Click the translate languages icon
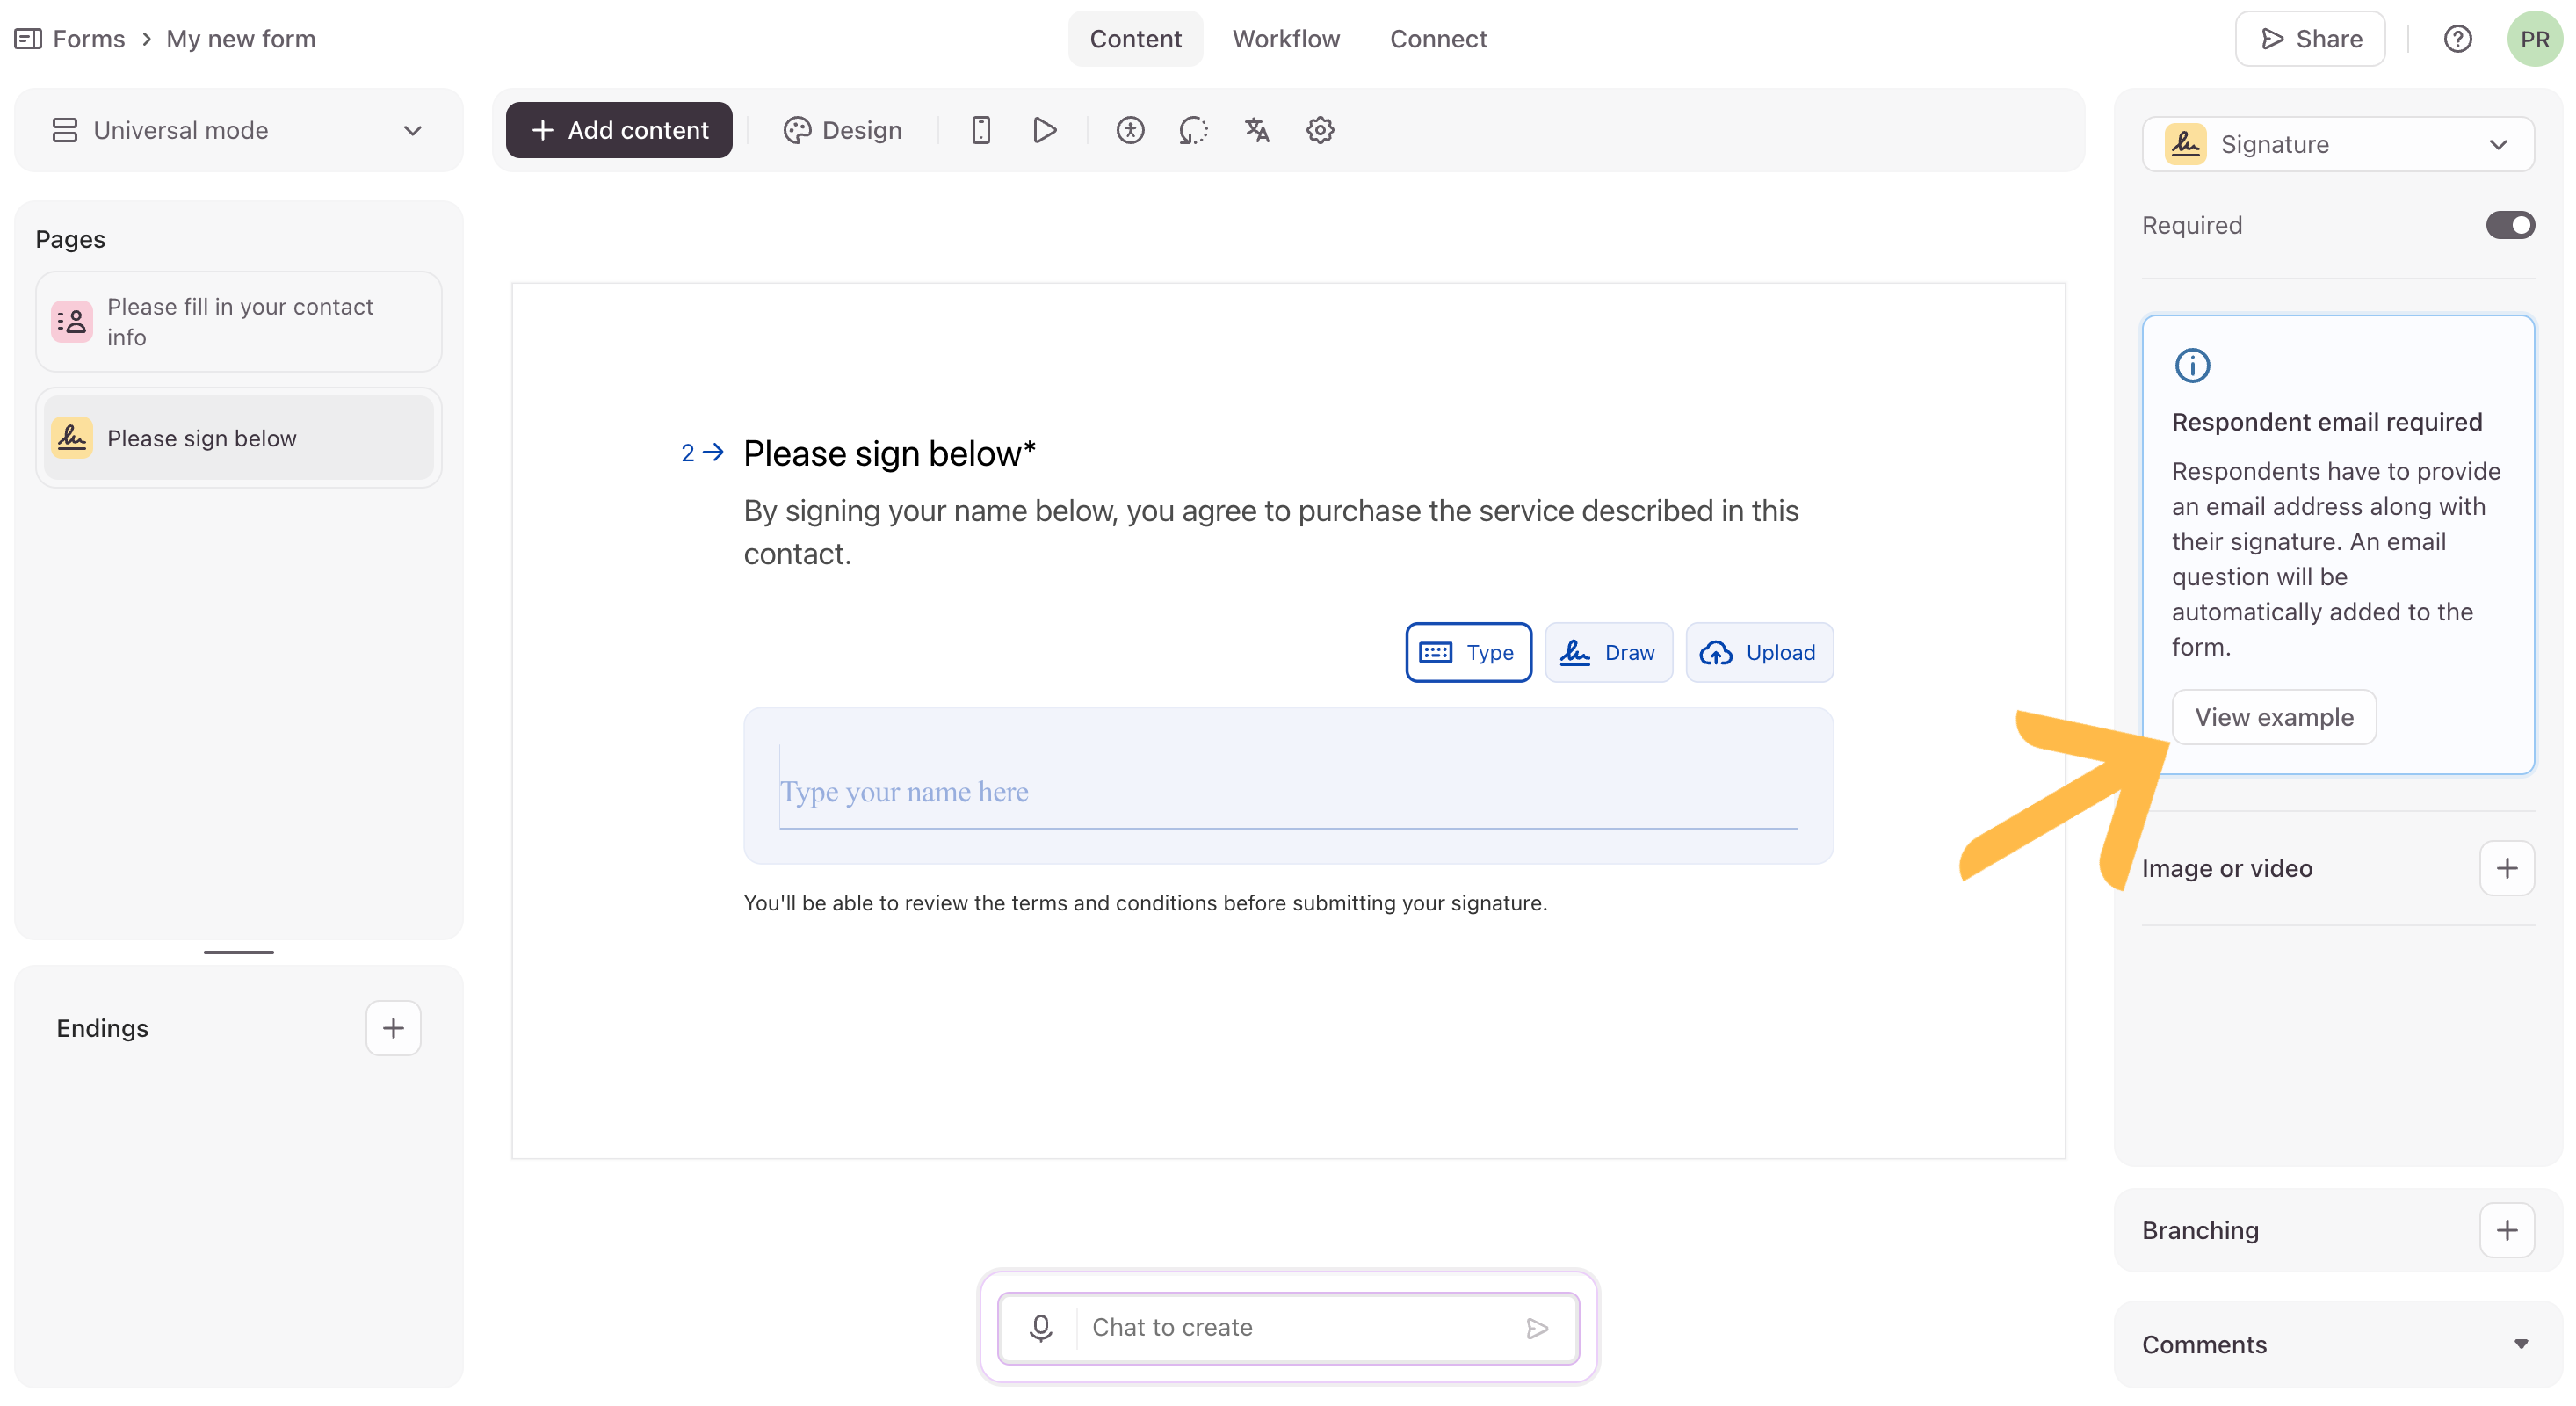 click(1257, 130)
